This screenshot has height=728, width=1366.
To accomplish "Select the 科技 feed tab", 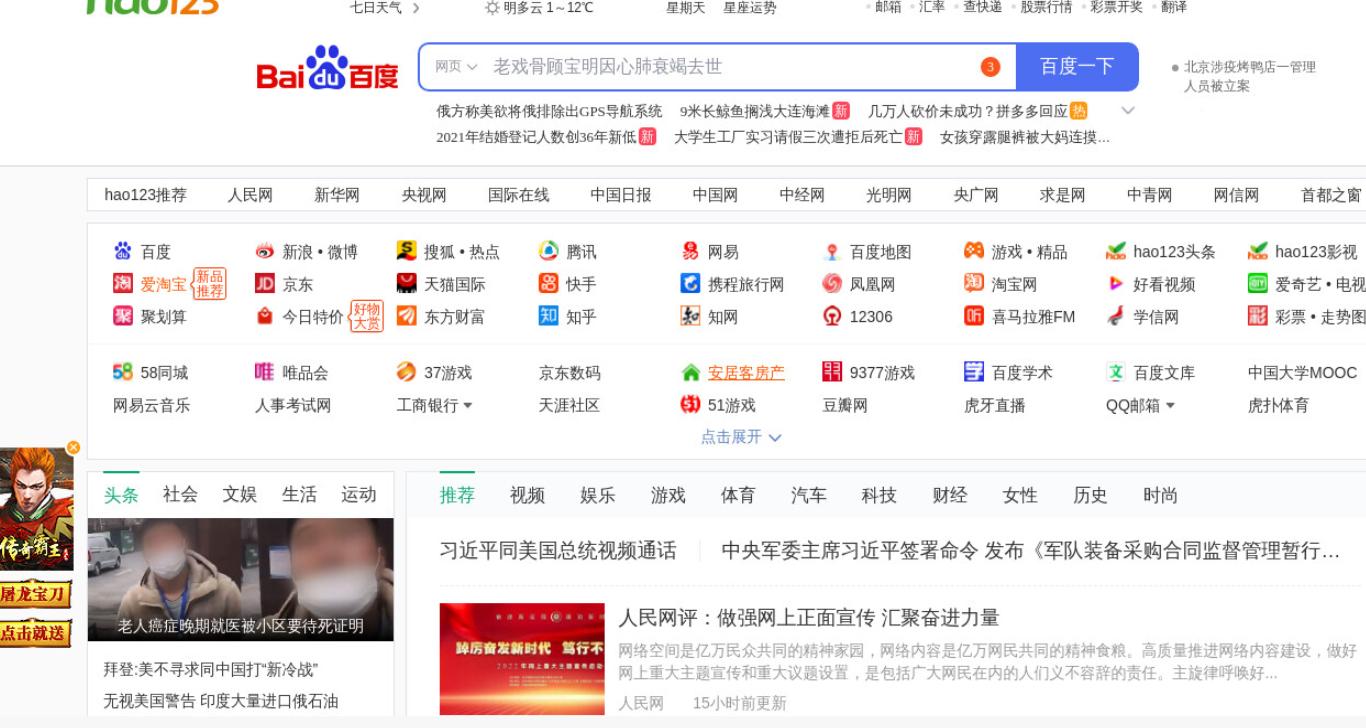I will [x=879, y=495].
